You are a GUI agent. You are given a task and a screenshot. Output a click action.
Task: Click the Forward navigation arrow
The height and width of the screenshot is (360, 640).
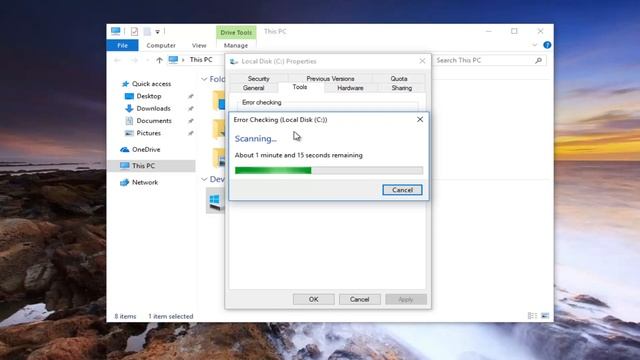pos(134,60)
